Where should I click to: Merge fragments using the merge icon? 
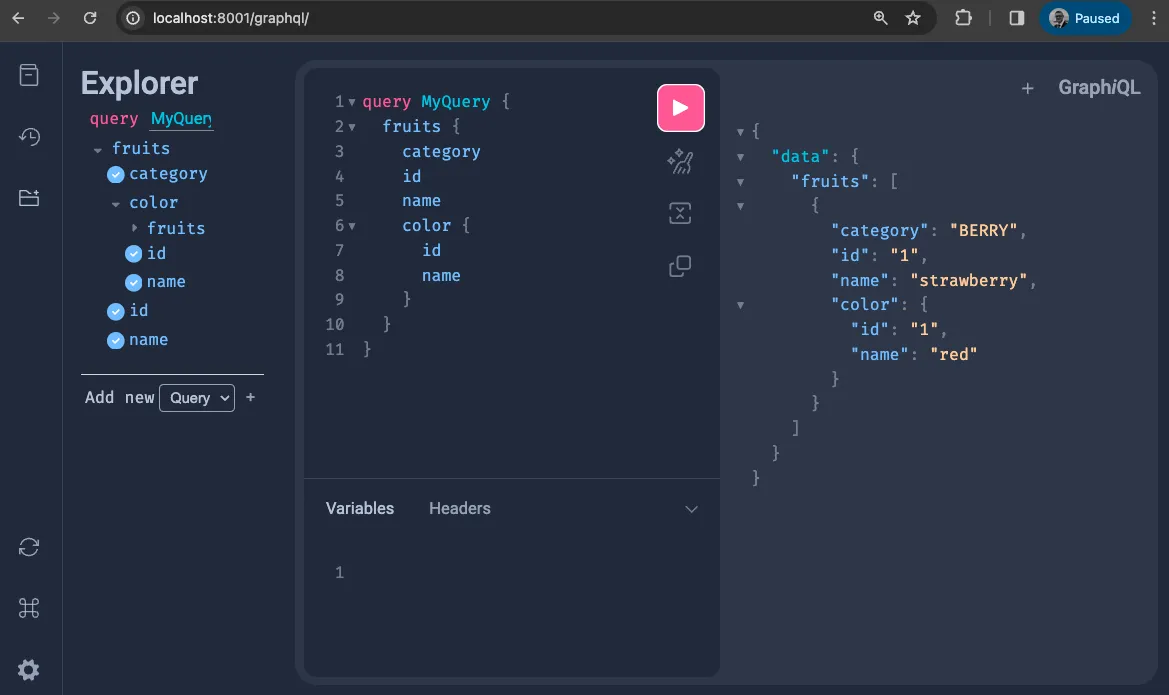[681, 213]
